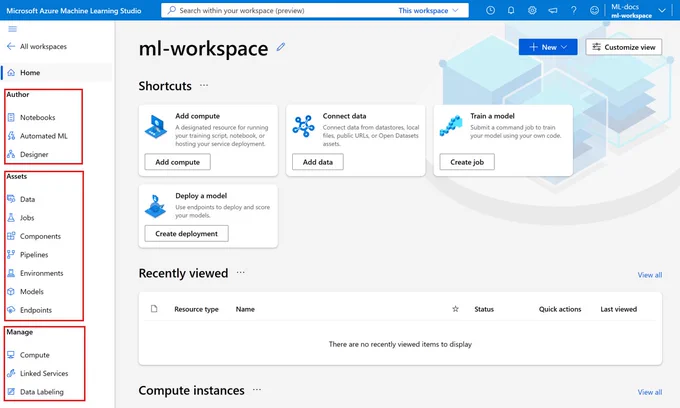Click the Models cube icon

(x=11, y=291)
